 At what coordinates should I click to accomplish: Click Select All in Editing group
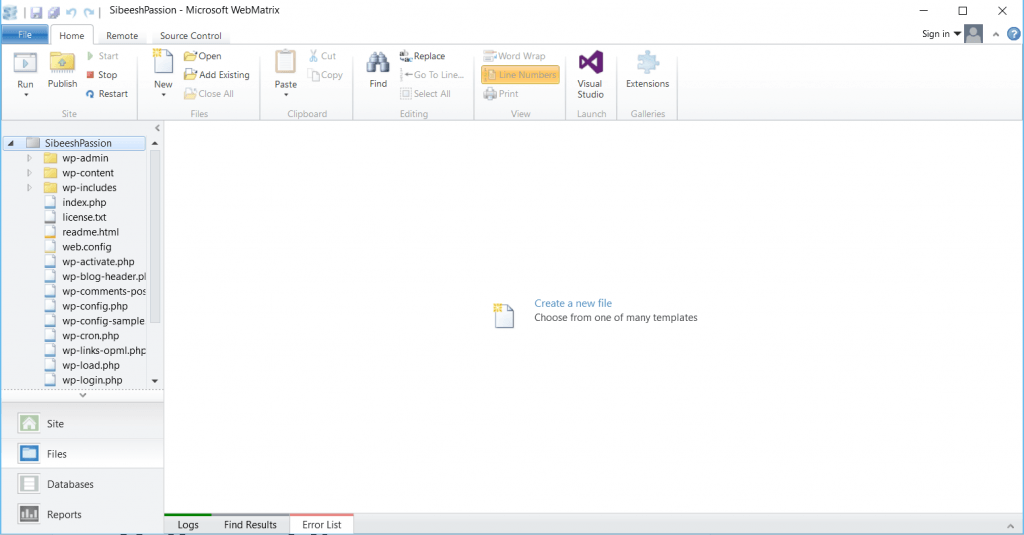[x=425, y=94]
